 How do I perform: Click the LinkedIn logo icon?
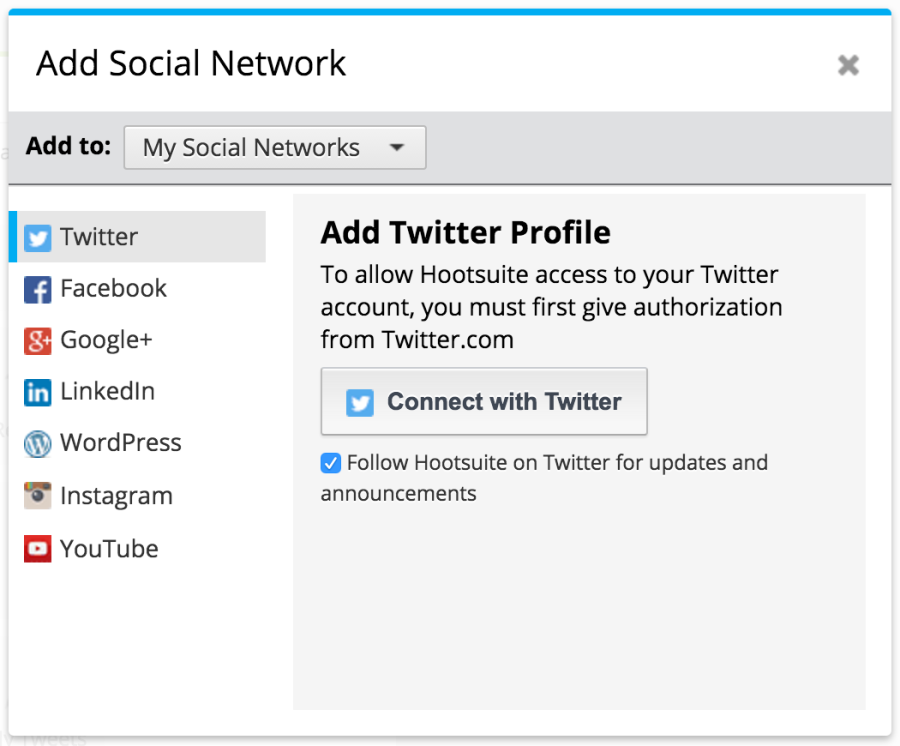pos(38,393)
